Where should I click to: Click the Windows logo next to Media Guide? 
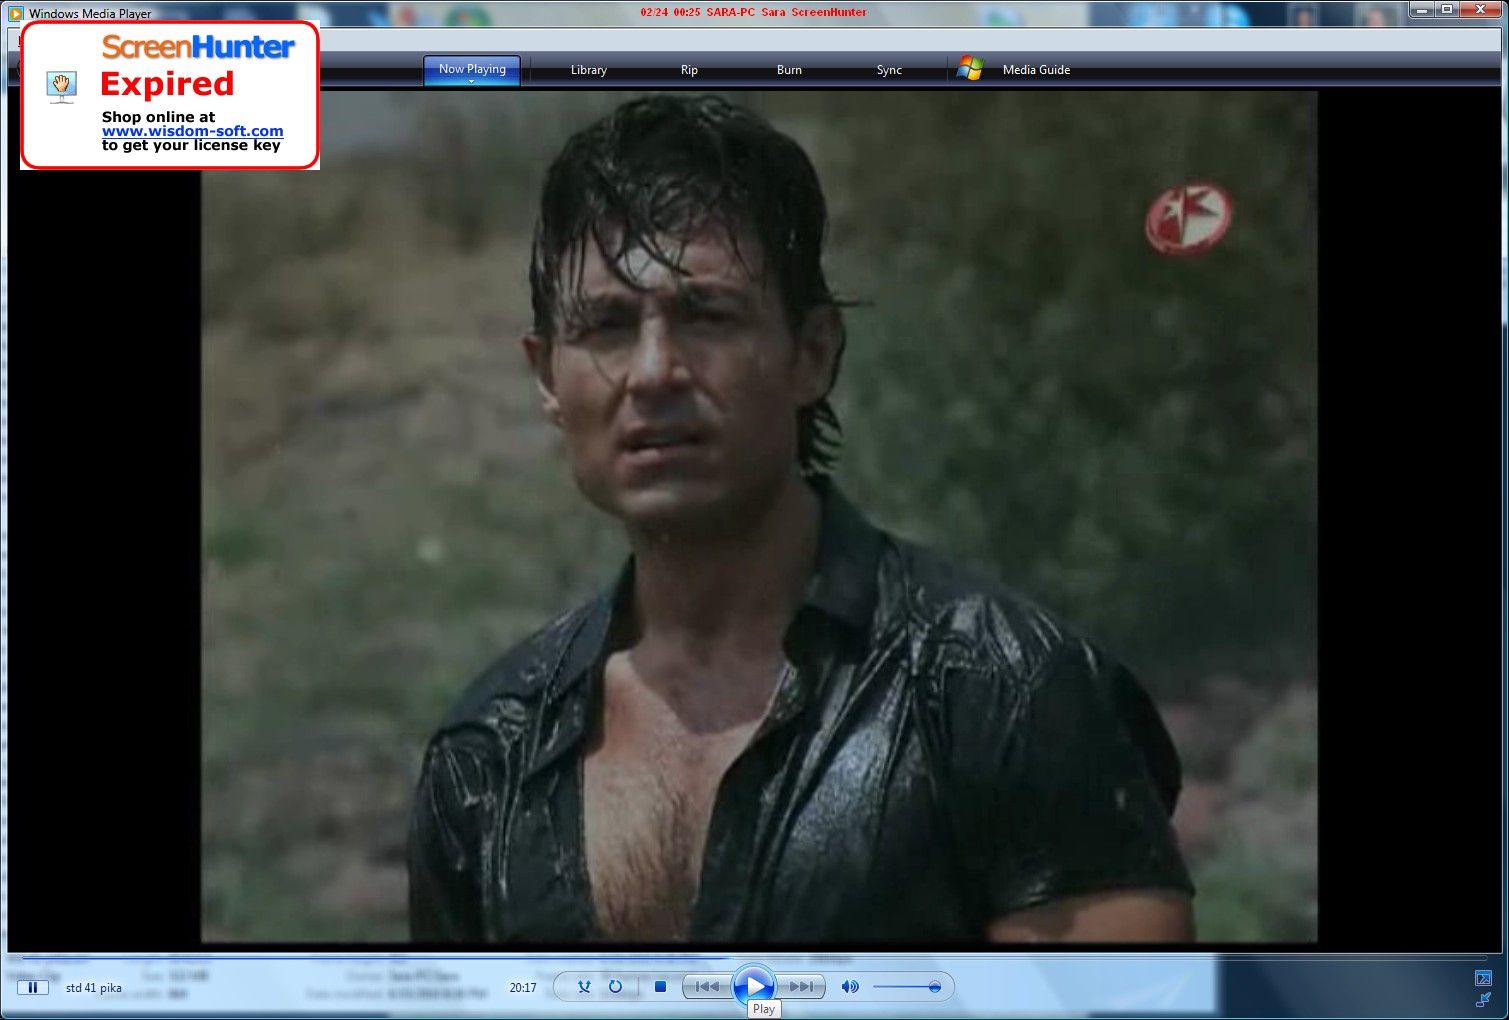pos(969,69)
